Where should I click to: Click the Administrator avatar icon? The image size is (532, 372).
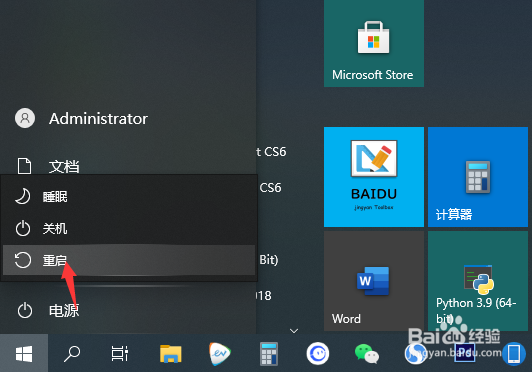coord(25,118)
